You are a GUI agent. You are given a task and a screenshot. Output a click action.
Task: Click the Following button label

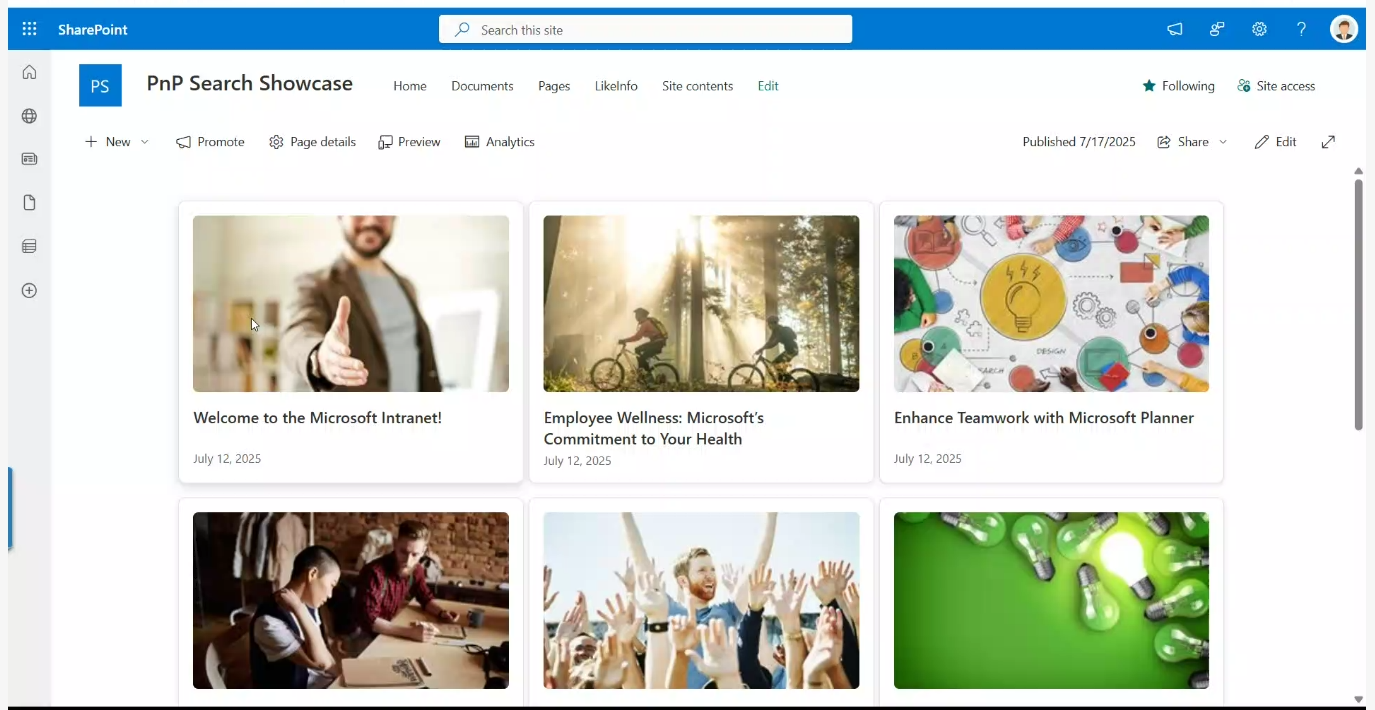point(1188,86)
